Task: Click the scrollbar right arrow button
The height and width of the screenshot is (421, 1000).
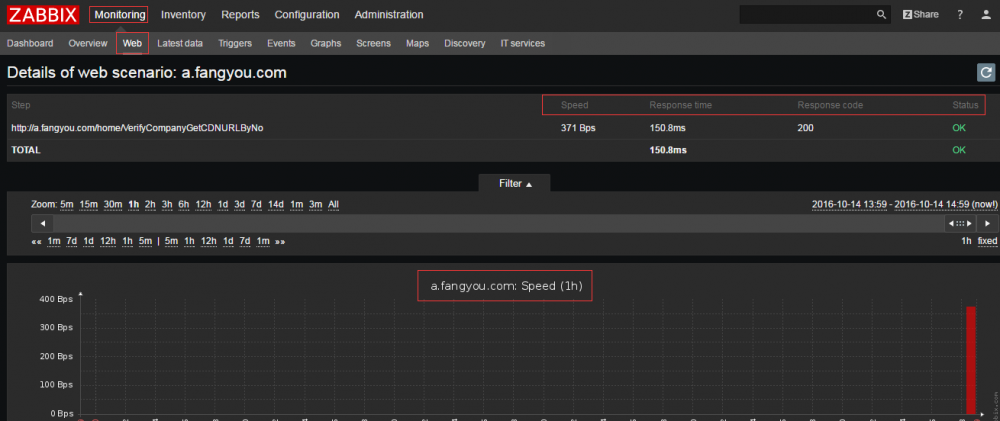Action: pyautogui.click(x=987, y=223)
